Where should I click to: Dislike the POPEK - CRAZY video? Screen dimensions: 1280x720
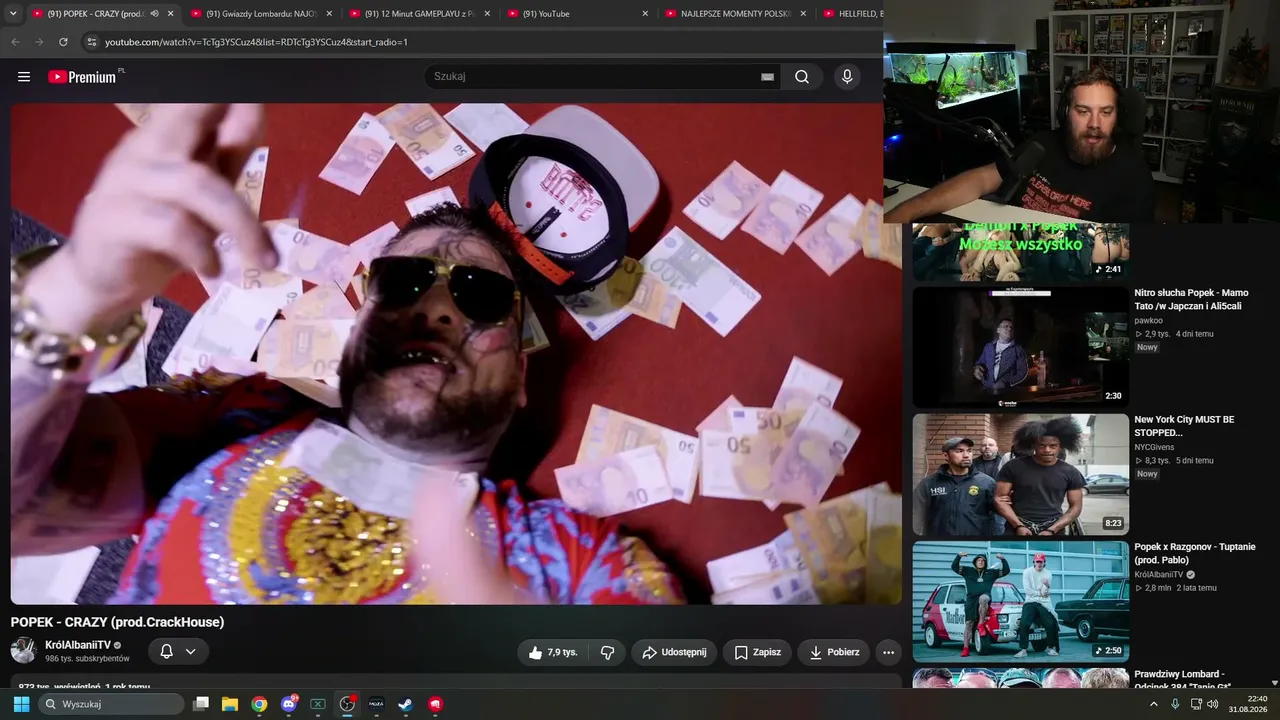(607, 652)
